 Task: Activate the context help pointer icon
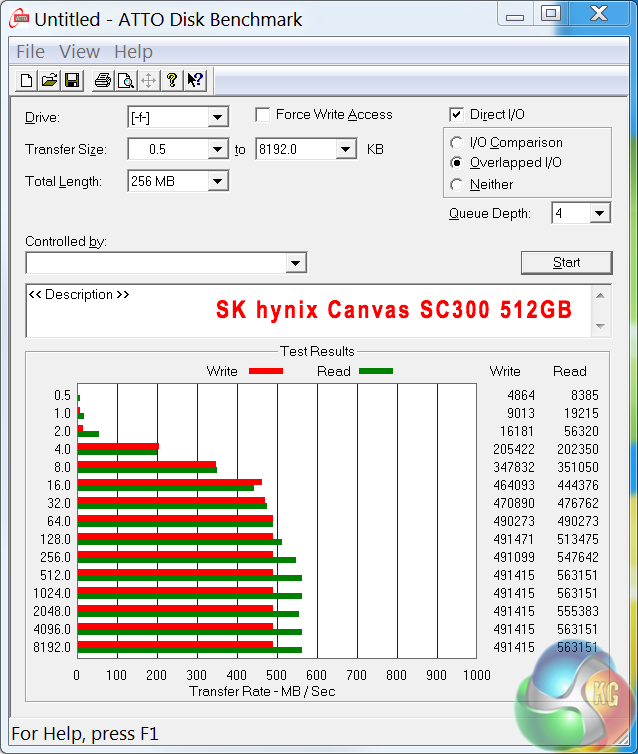195,81
